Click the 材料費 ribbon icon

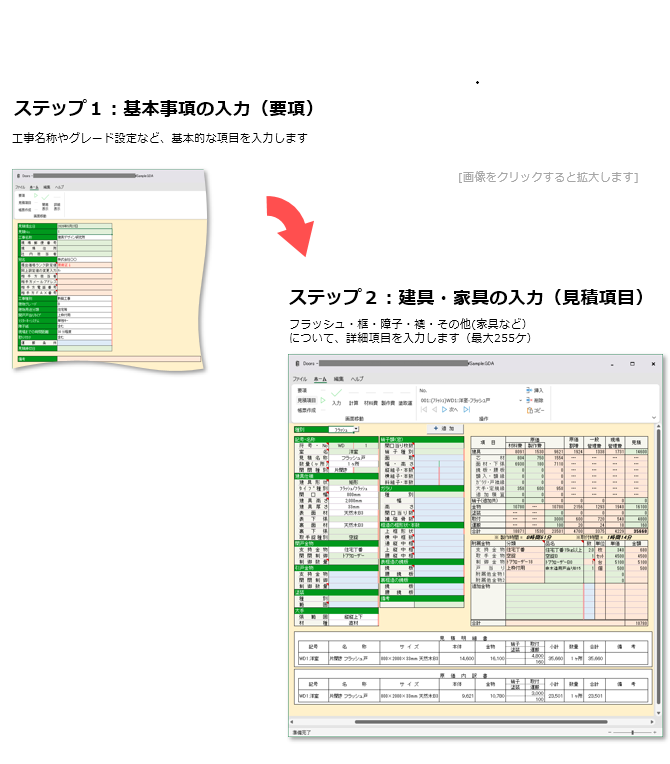pos(372,402)
